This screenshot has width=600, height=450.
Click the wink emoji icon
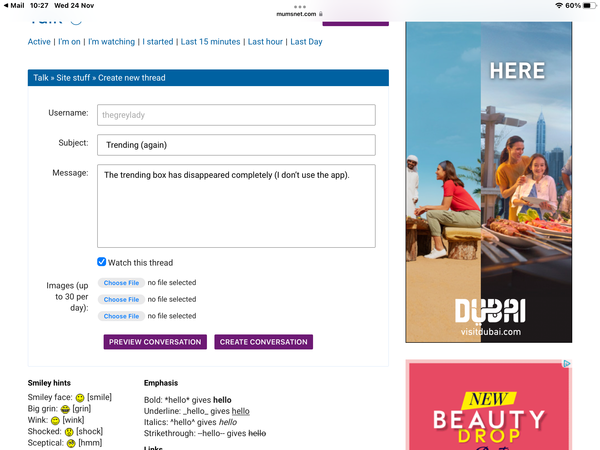pyautogui.click(x=55, y=421)
